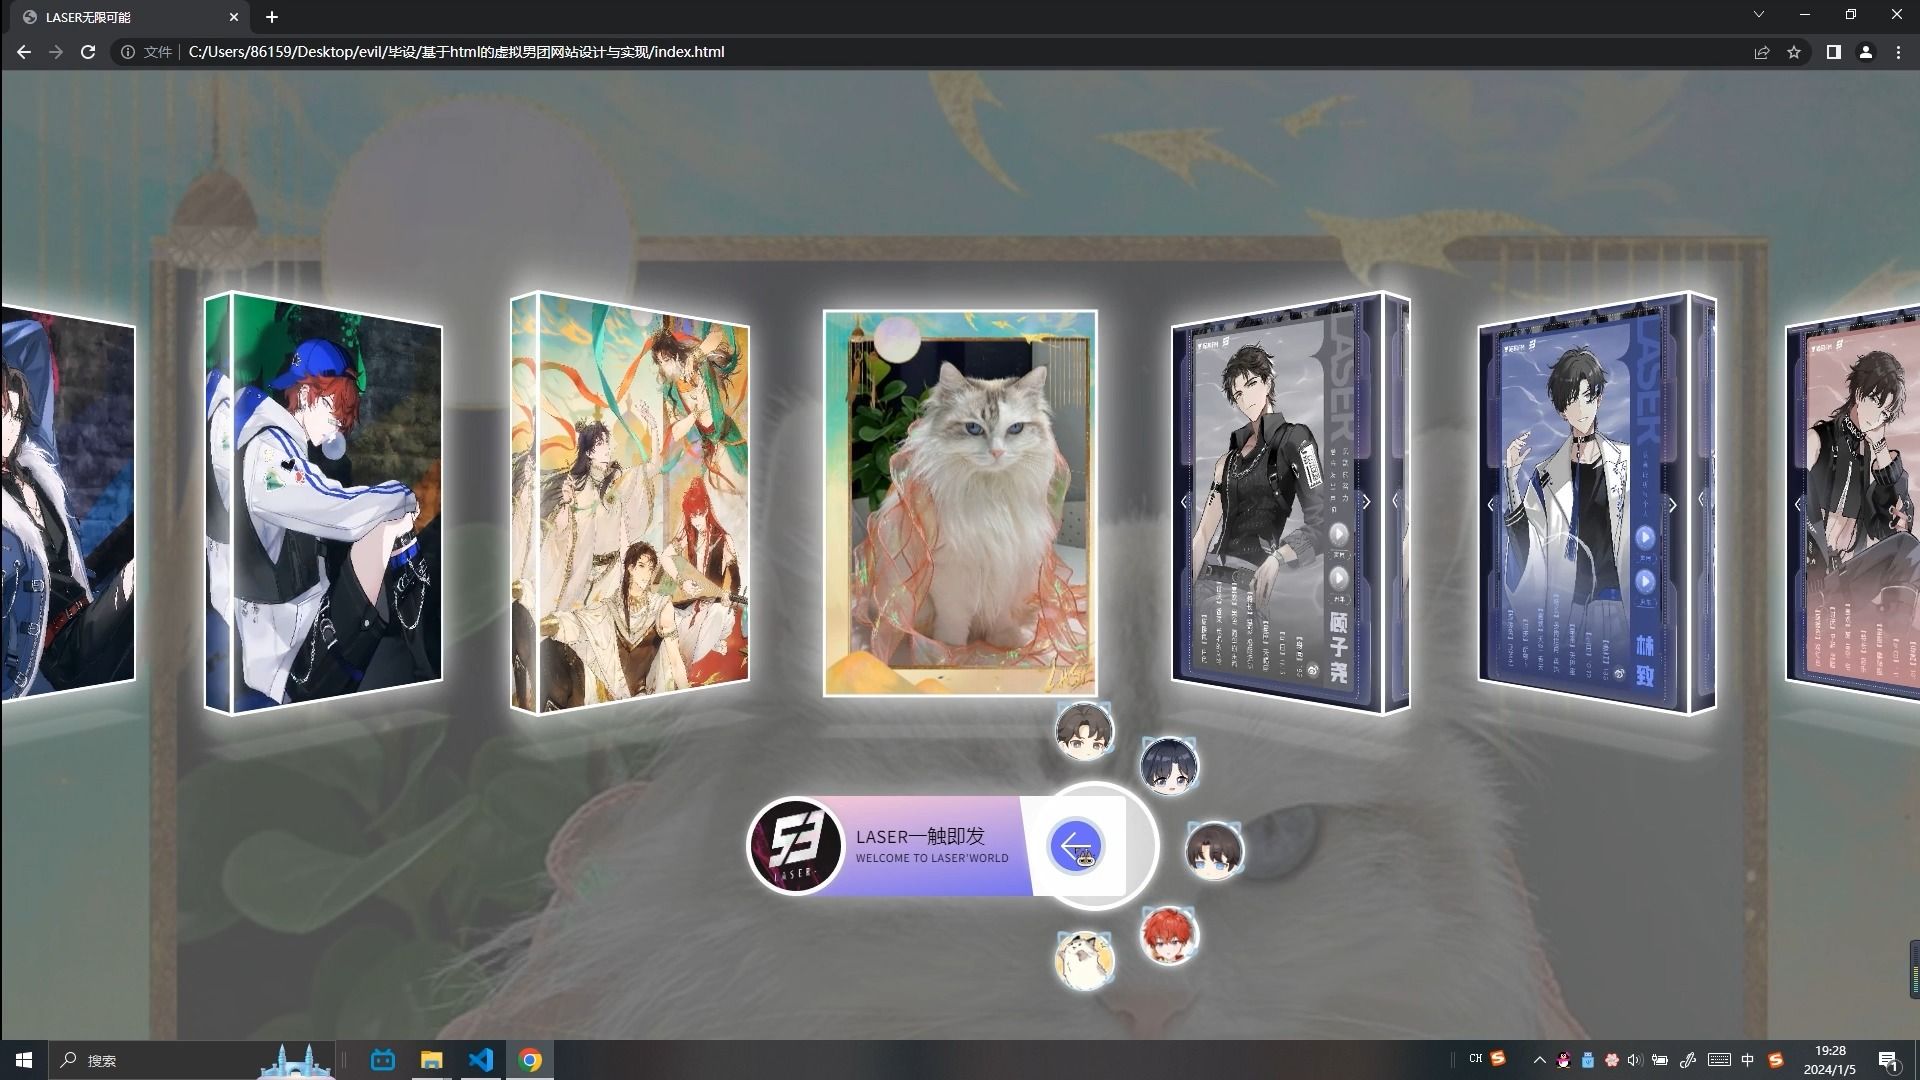
Task: Click the WELCOME TO LASER'WORLD subtitle
Action: pyautogui.click(x=932, y=858)
